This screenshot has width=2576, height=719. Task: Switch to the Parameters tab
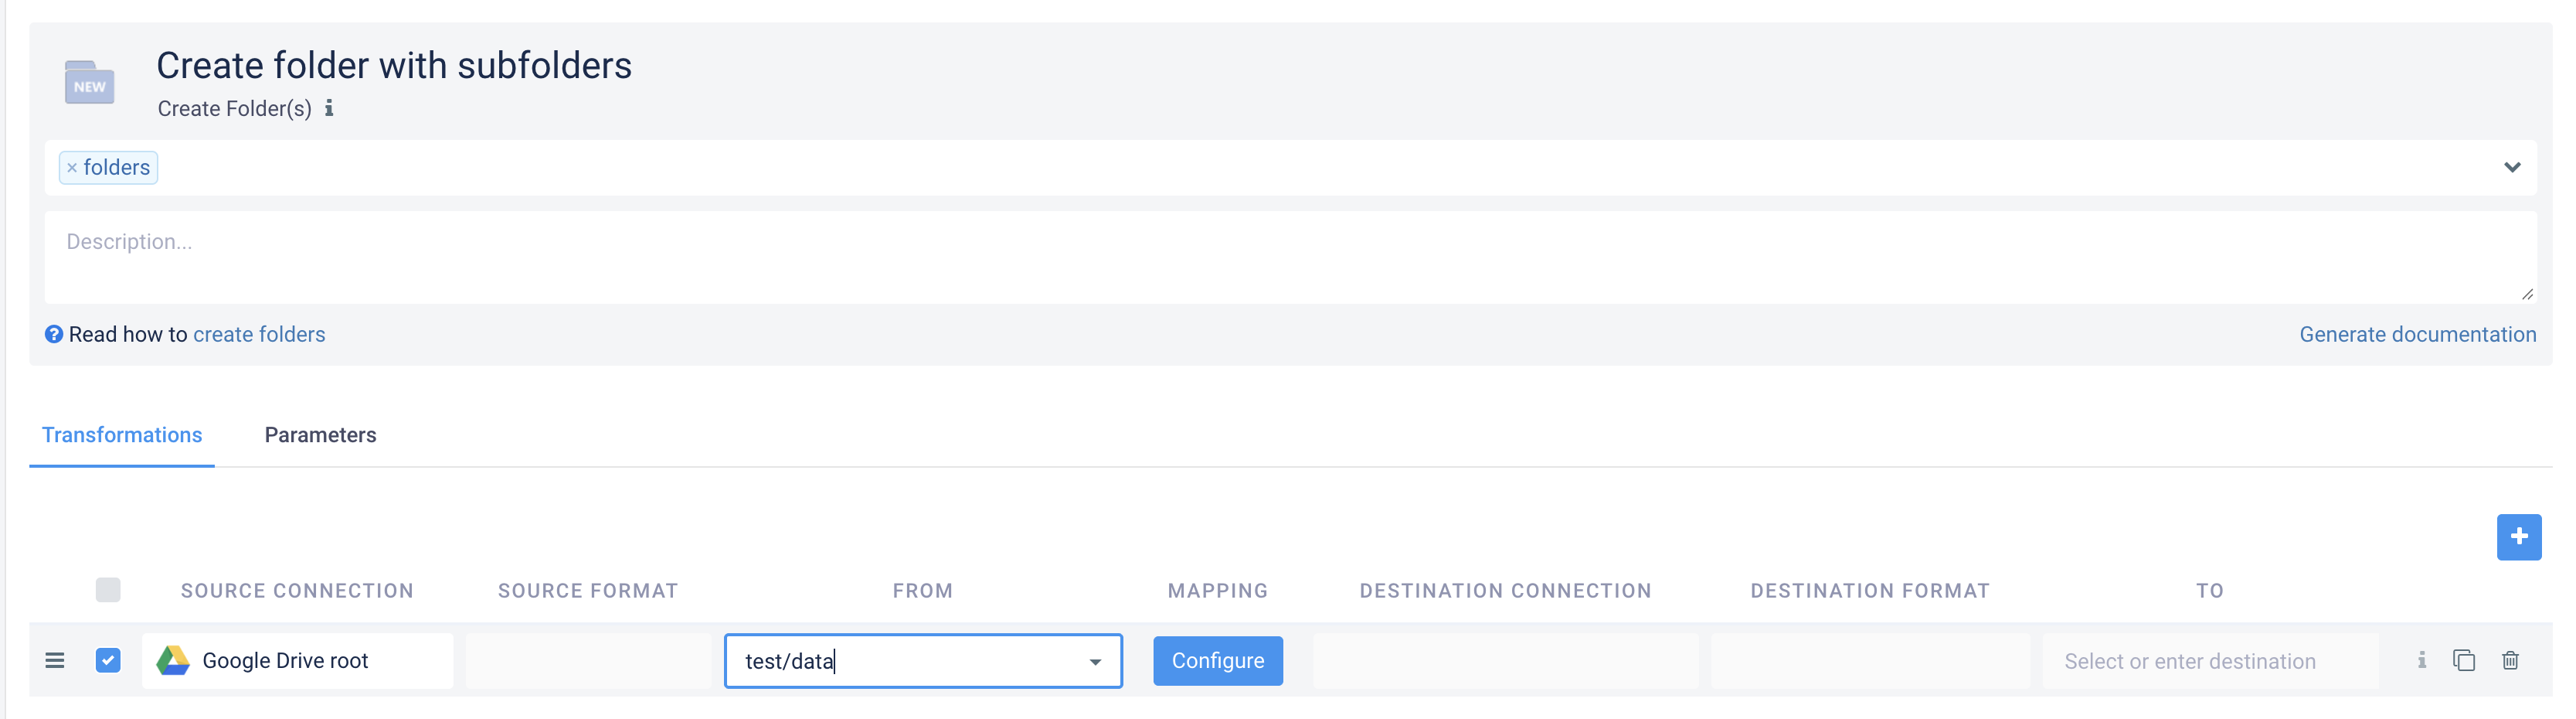[320, 435]
